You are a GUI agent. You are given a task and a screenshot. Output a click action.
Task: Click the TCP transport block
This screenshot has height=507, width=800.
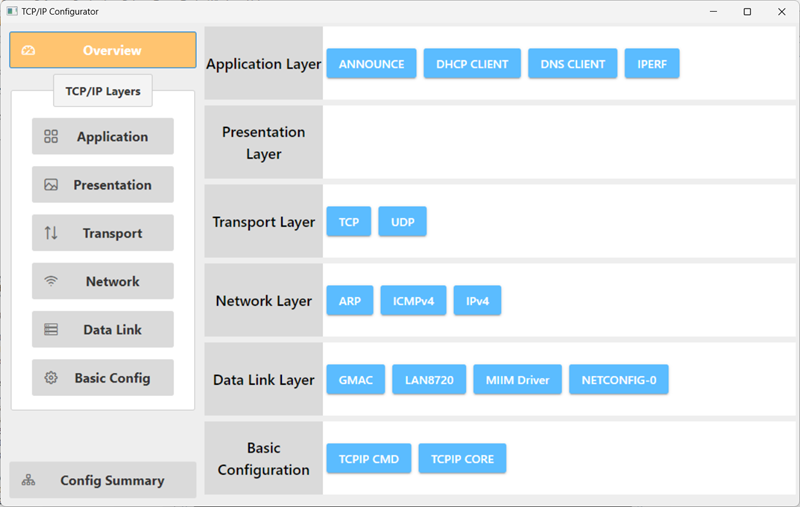click(x=348, y=222)
